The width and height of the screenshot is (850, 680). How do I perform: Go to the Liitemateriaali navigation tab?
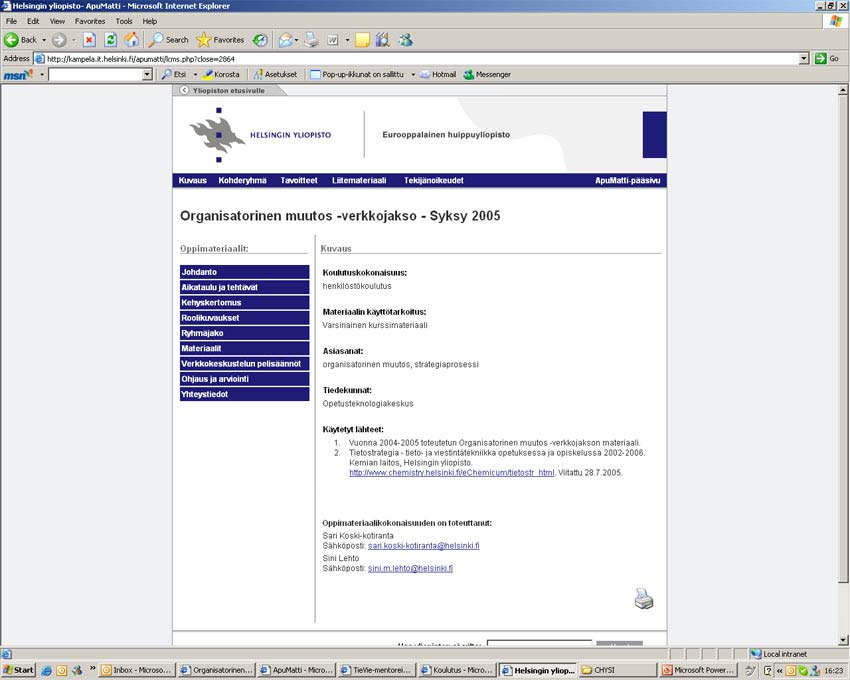click(x=359, y=181)
